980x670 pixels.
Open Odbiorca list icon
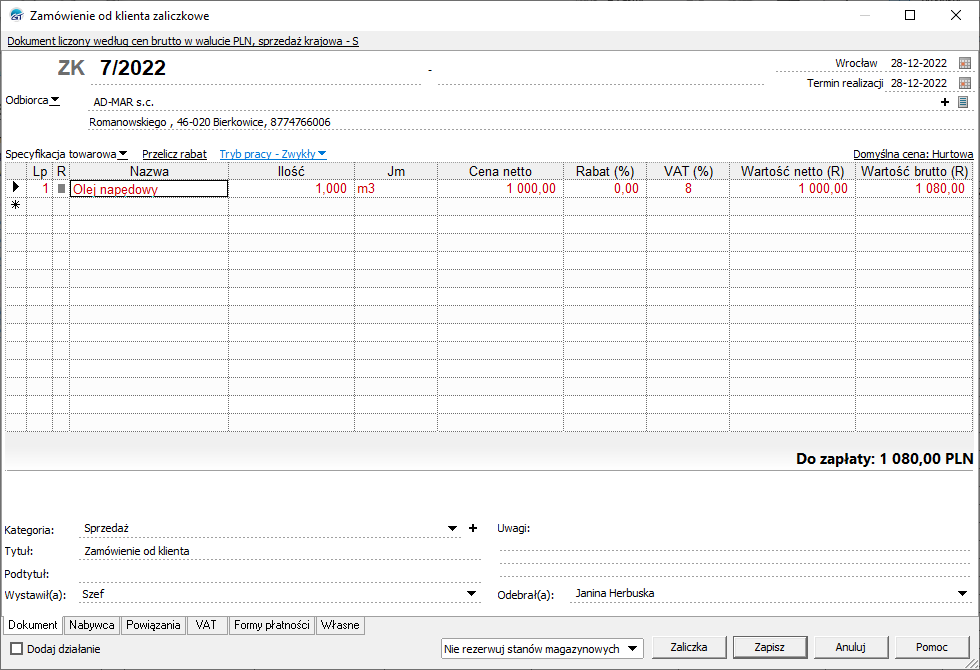tap(963, 102)
